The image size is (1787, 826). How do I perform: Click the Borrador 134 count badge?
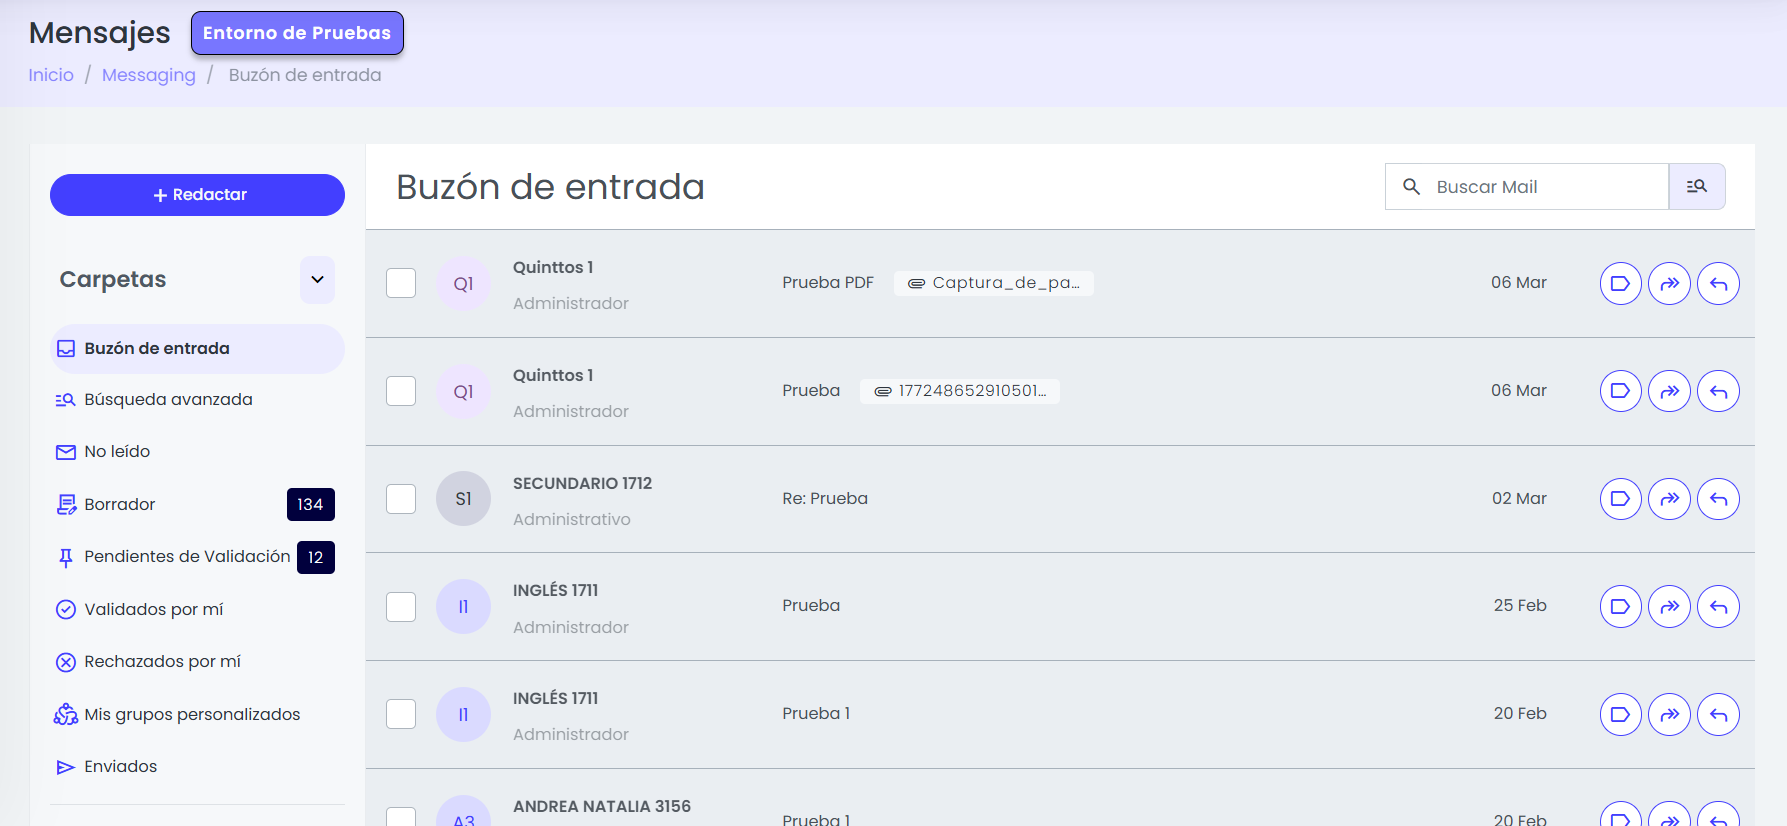(x=311, y=505)
